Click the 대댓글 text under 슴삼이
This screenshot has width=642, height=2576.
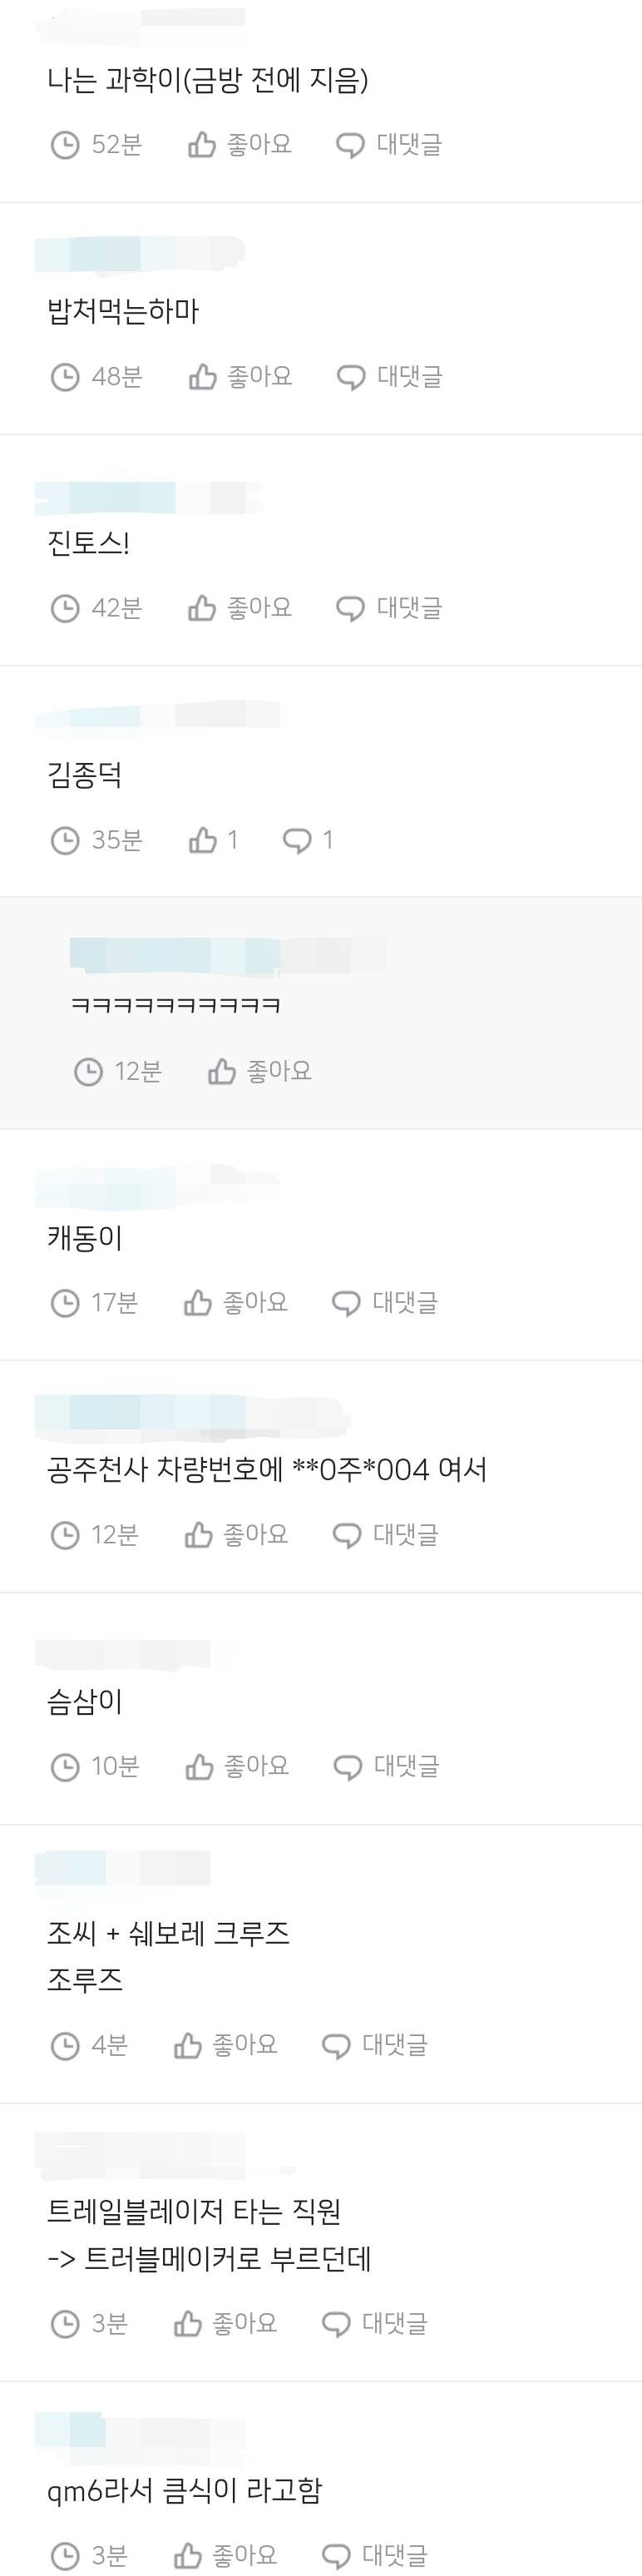coord(407,1767)
